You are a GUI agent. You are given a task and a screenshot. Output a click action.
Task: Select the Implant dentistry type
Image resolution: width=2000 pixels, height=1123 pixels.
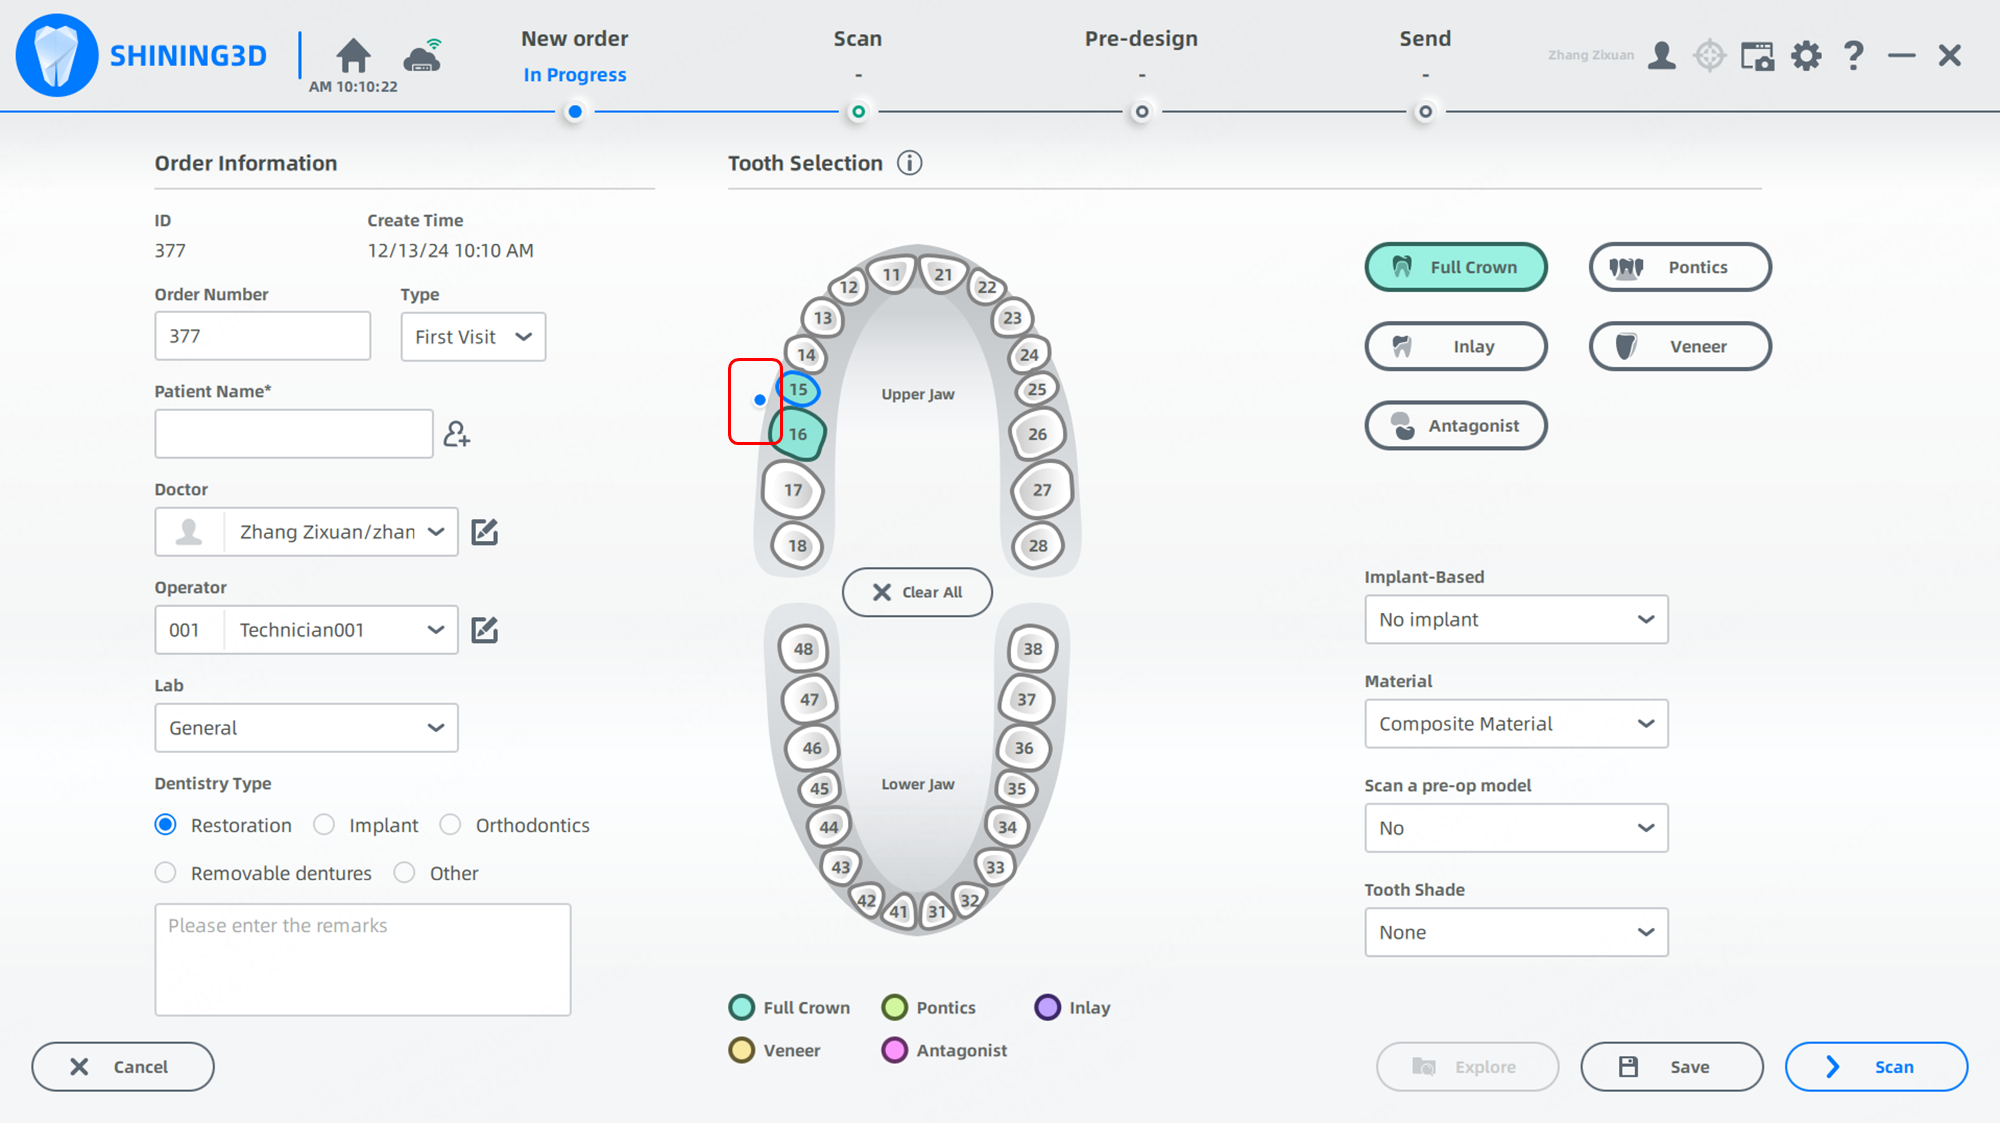[324, 825]
